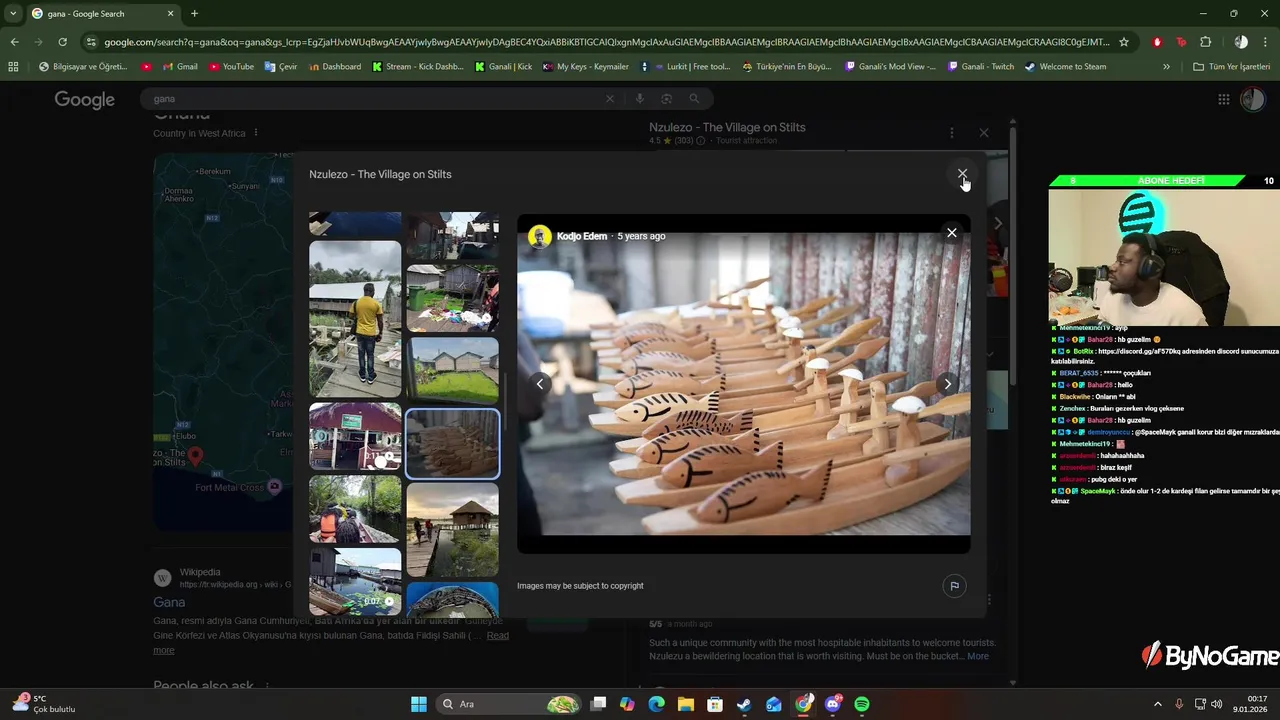Open the Kodjo Edem contributor name link
Screen dimensions: 1280x720
[582, 236]
